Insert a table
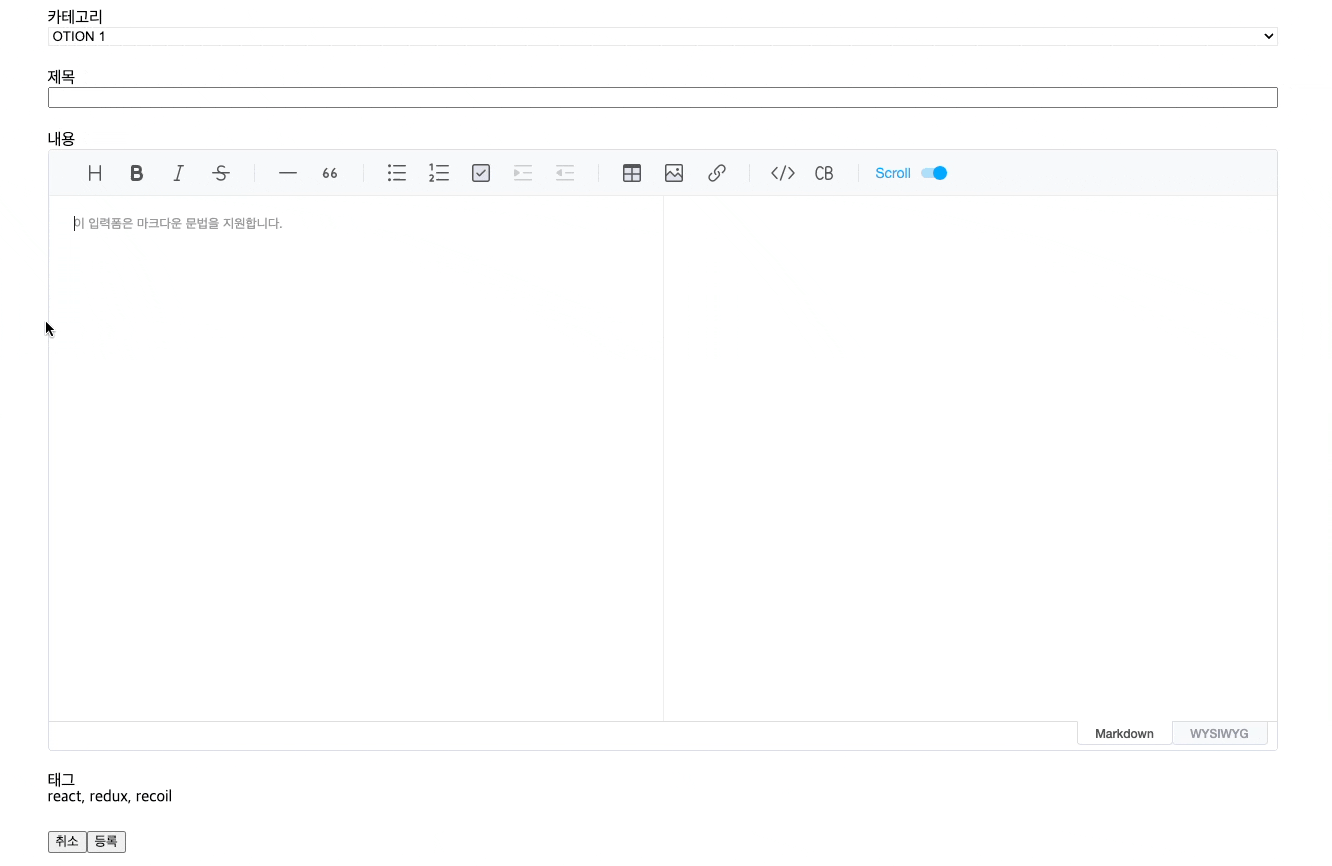 click(x=632, y=172)
